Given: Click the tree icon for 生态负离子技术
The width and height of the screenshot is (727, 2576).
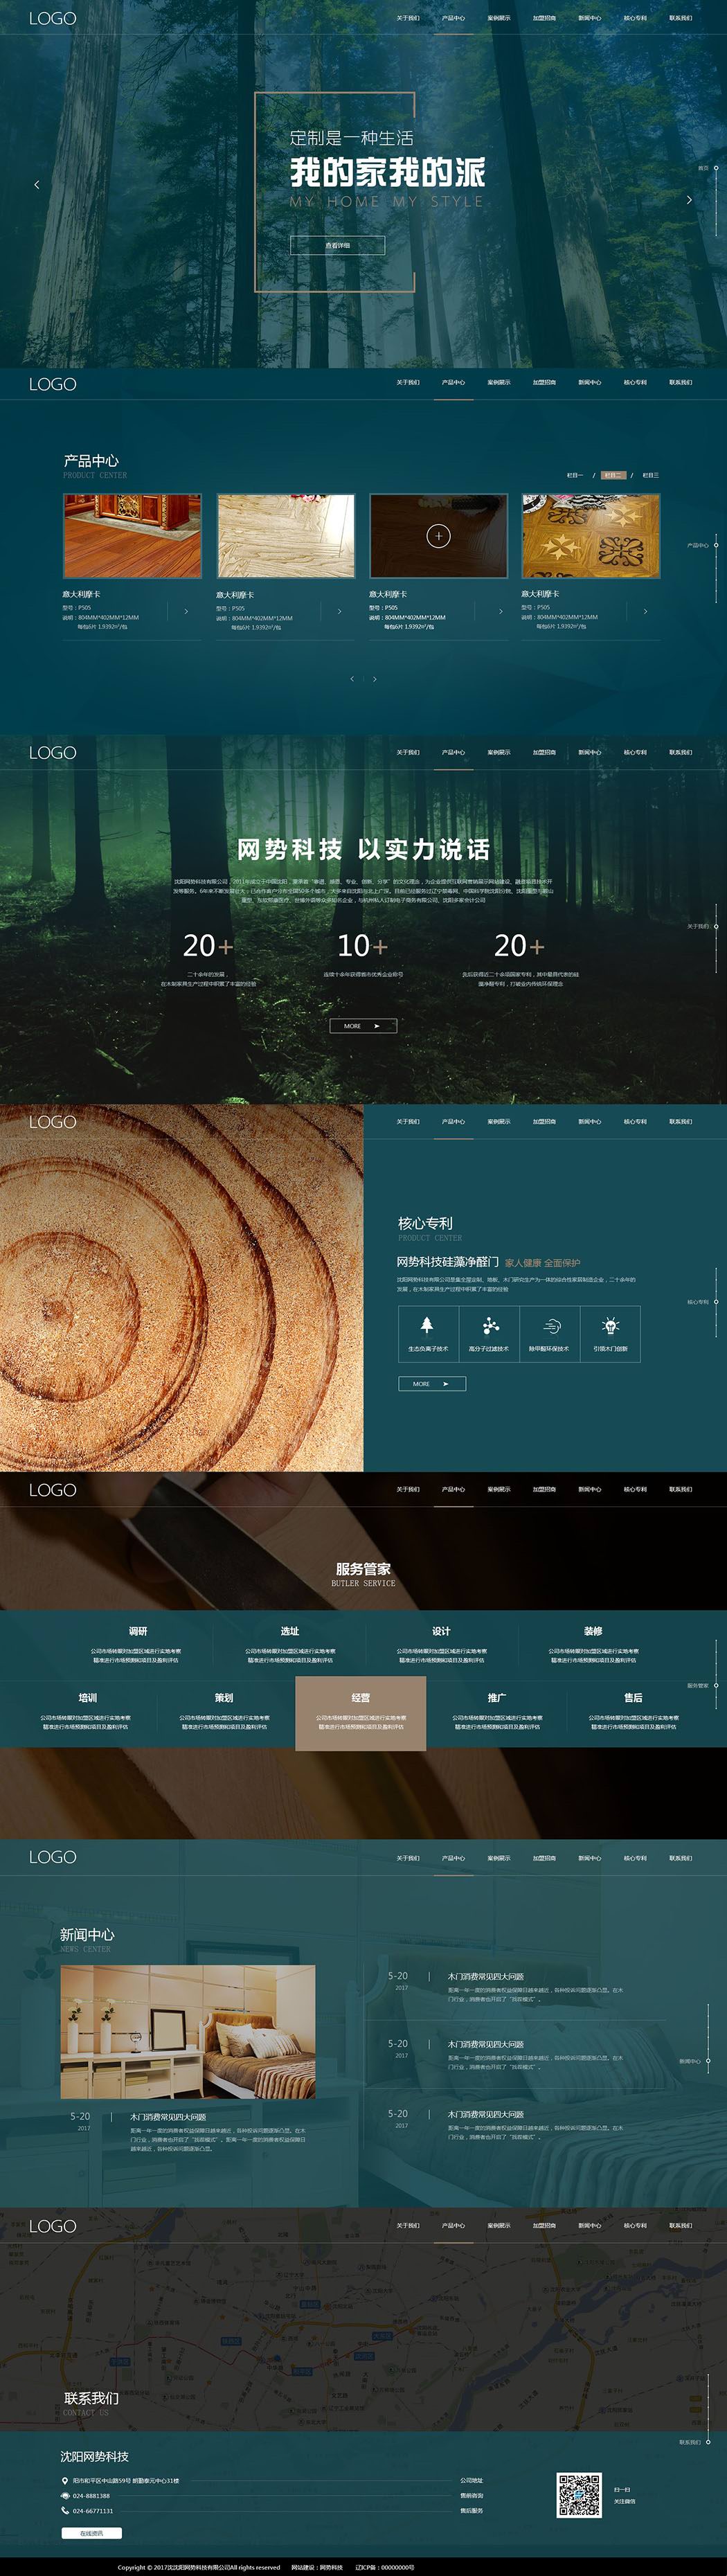Looking at the screenshot, I should [427, 1324].
